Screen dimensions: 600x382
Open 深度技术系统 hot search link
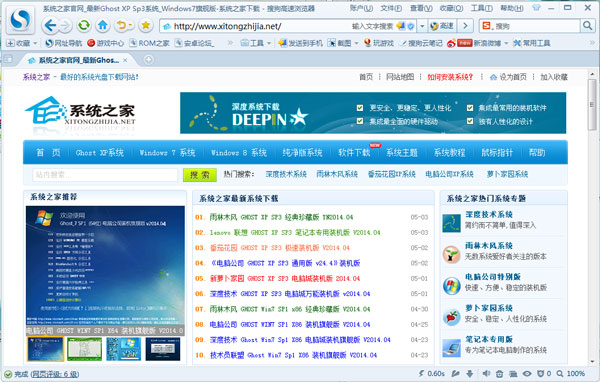click(x=286, y=174)
